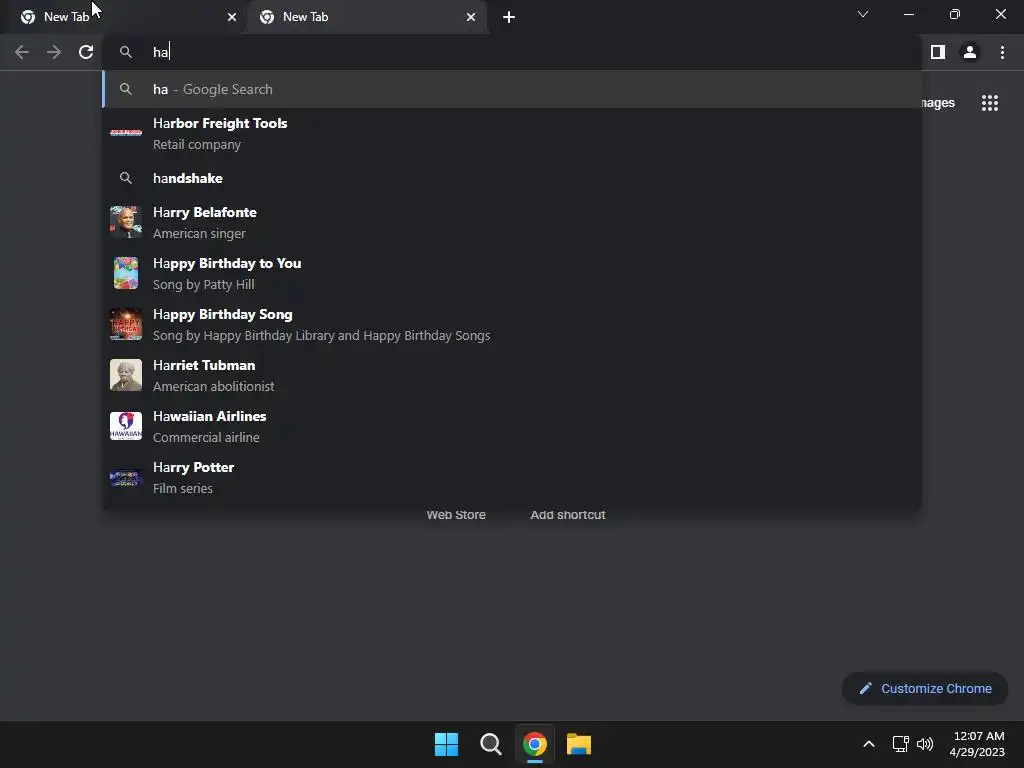Open the clock showing 12:07 AM

(978, 744)
